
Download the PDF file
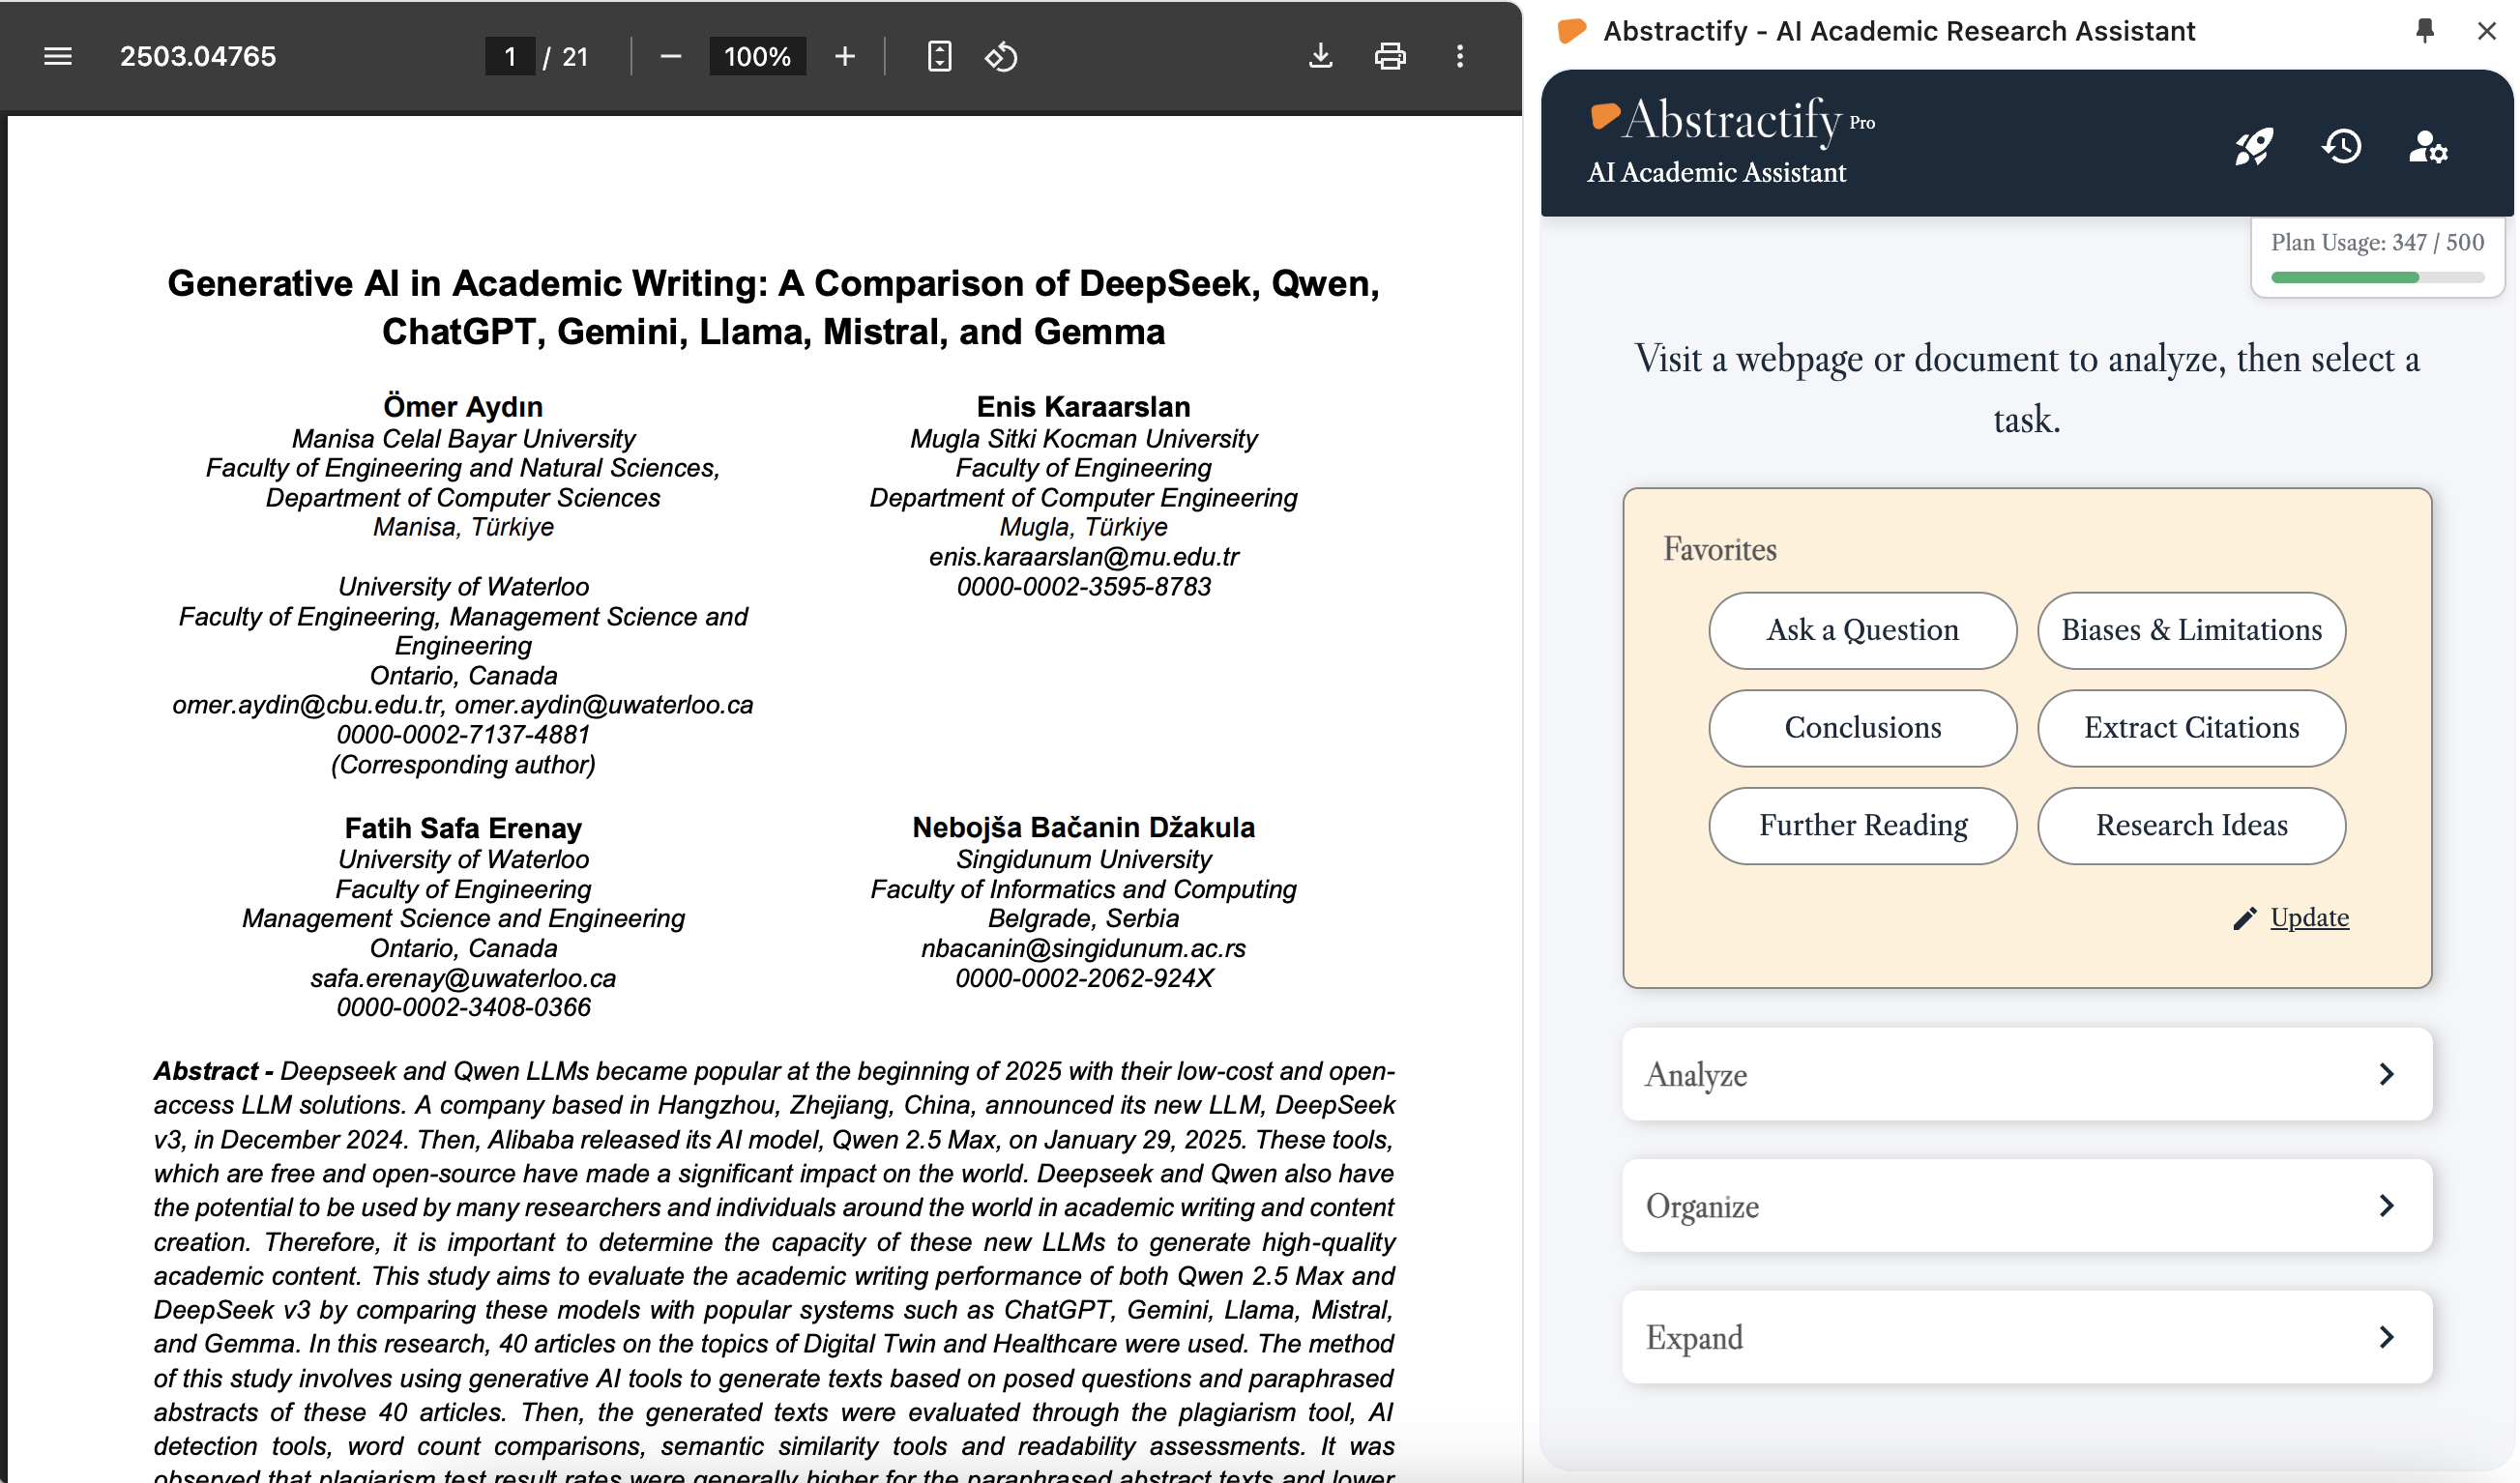click(1321, 57)
